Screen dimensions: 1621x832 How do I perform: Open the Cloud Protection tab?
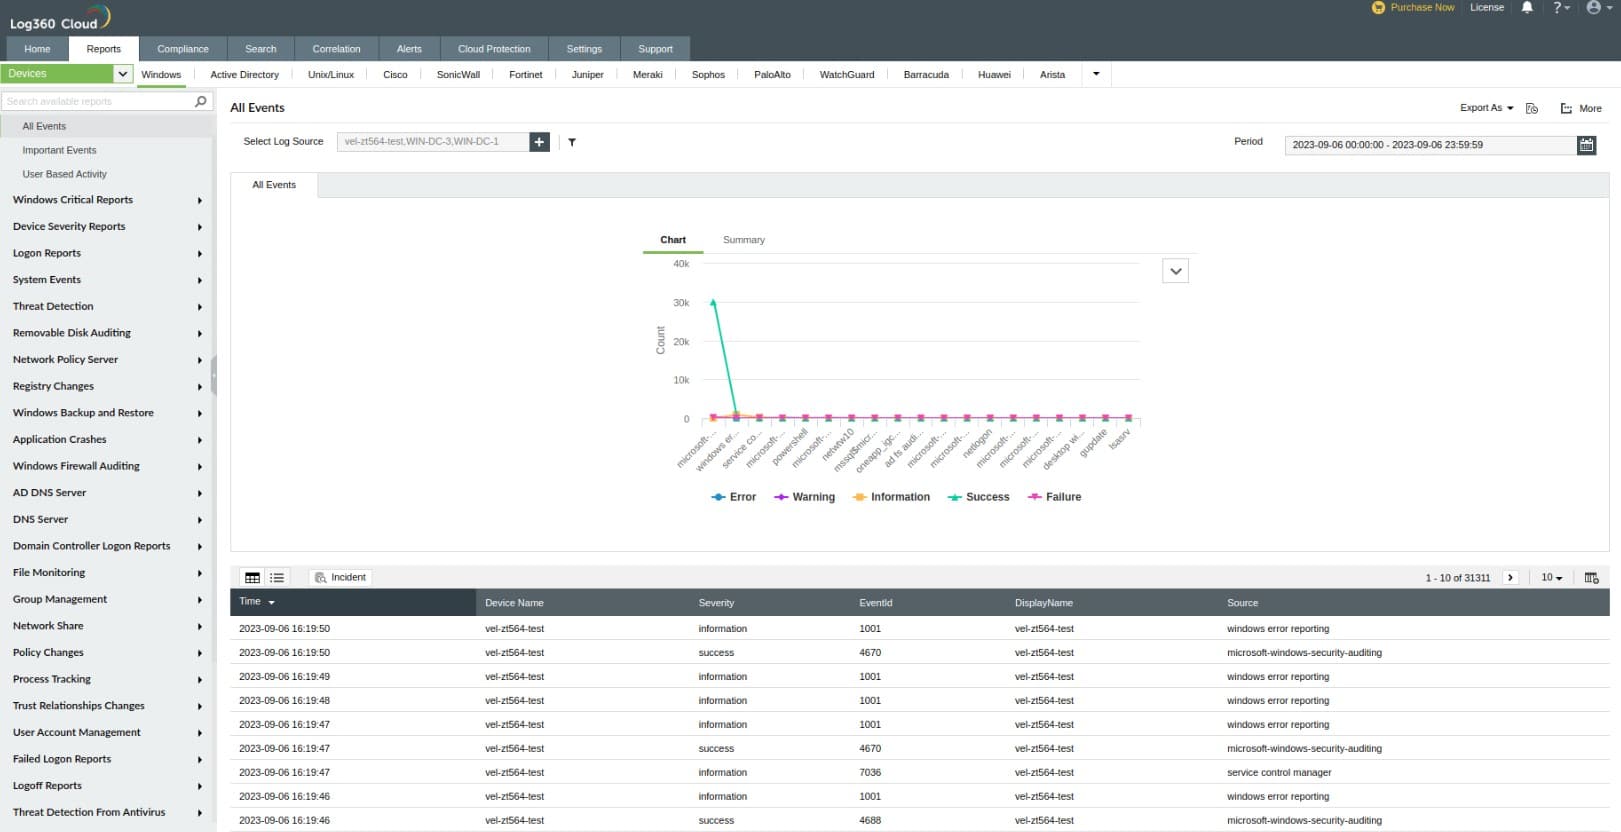coord(494,49)
